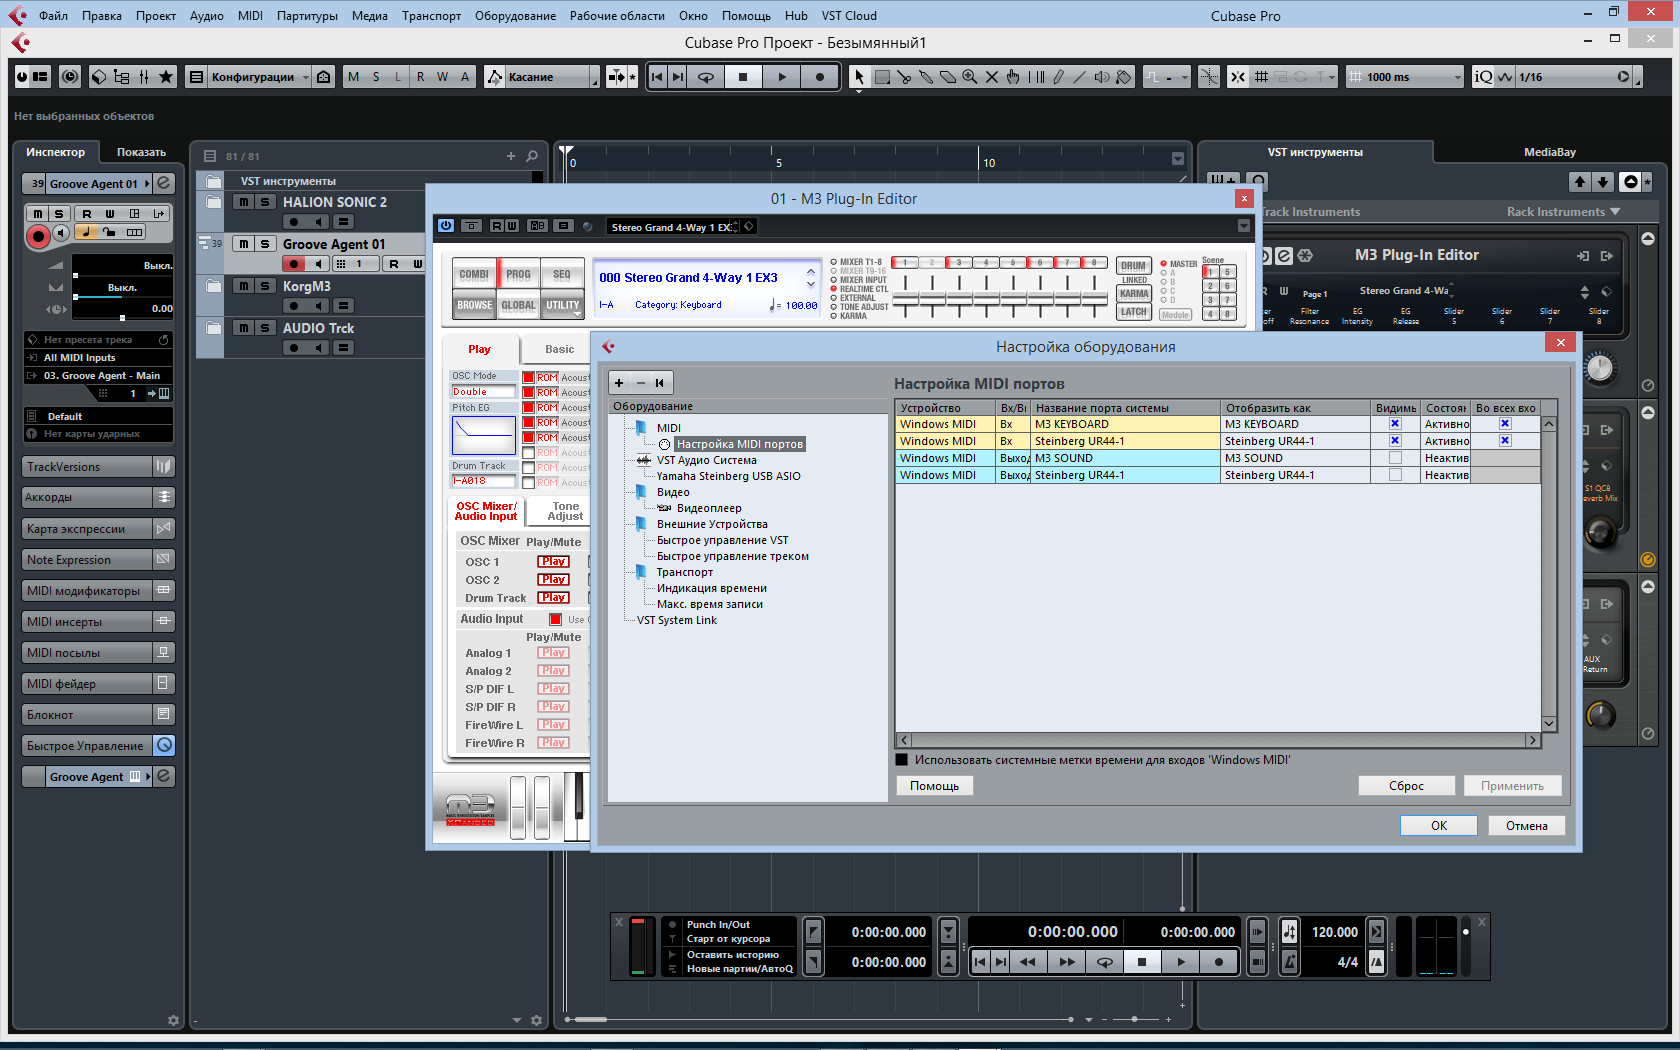Select Yamaha Steinberg USB ASIO tree item
Viewport: 1680px width, 1050px height.
728,476
